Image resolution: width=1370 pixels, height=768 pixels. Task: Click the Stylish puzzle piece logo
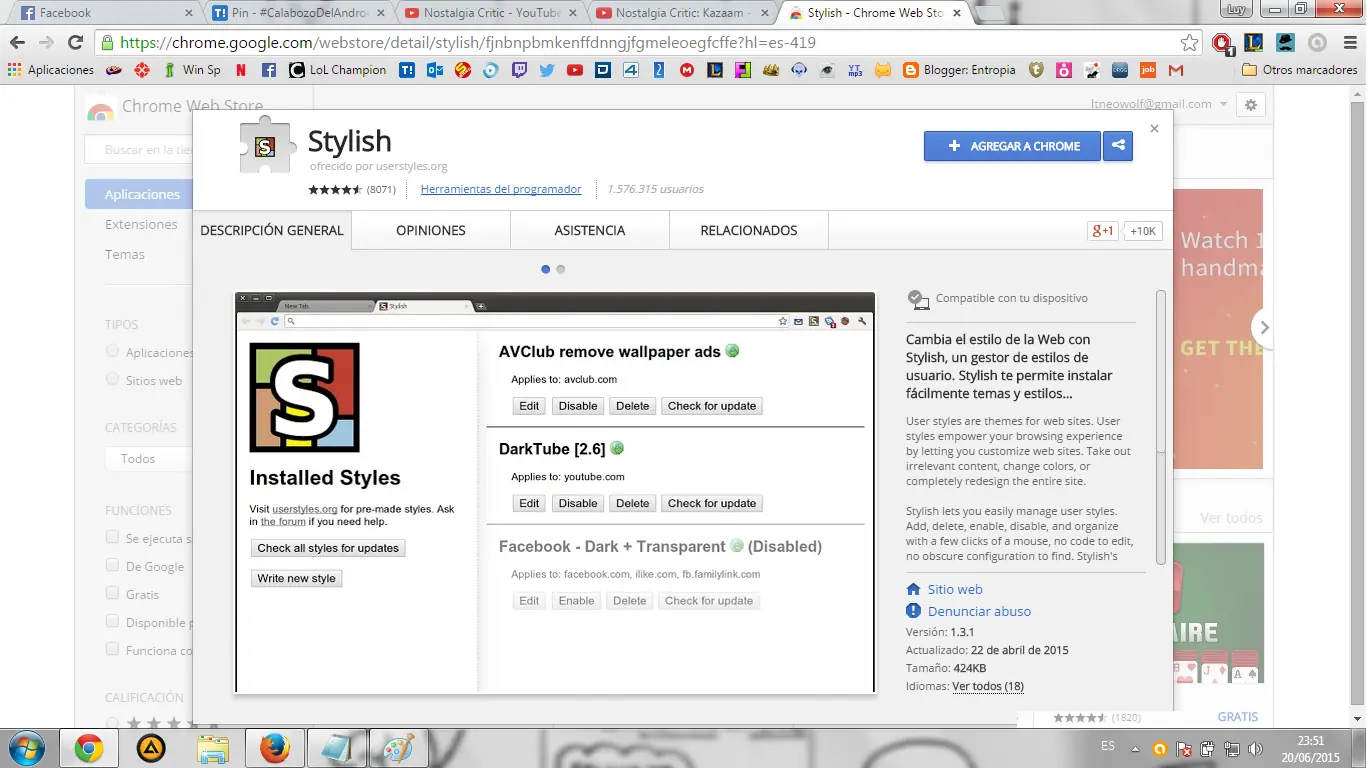click(x=265, y=146)
